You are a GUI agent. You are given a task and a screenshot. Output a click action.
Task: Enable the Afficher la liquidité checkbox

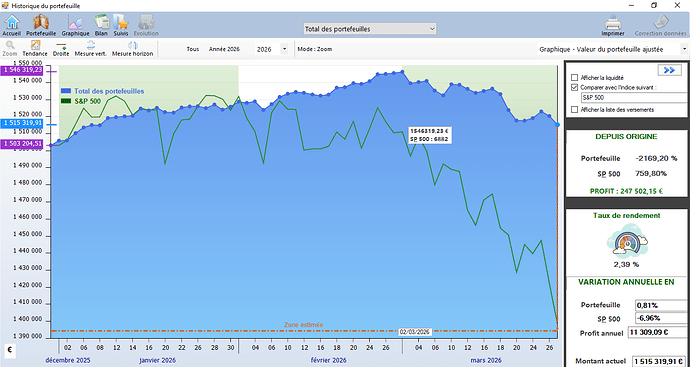(574, 78)
